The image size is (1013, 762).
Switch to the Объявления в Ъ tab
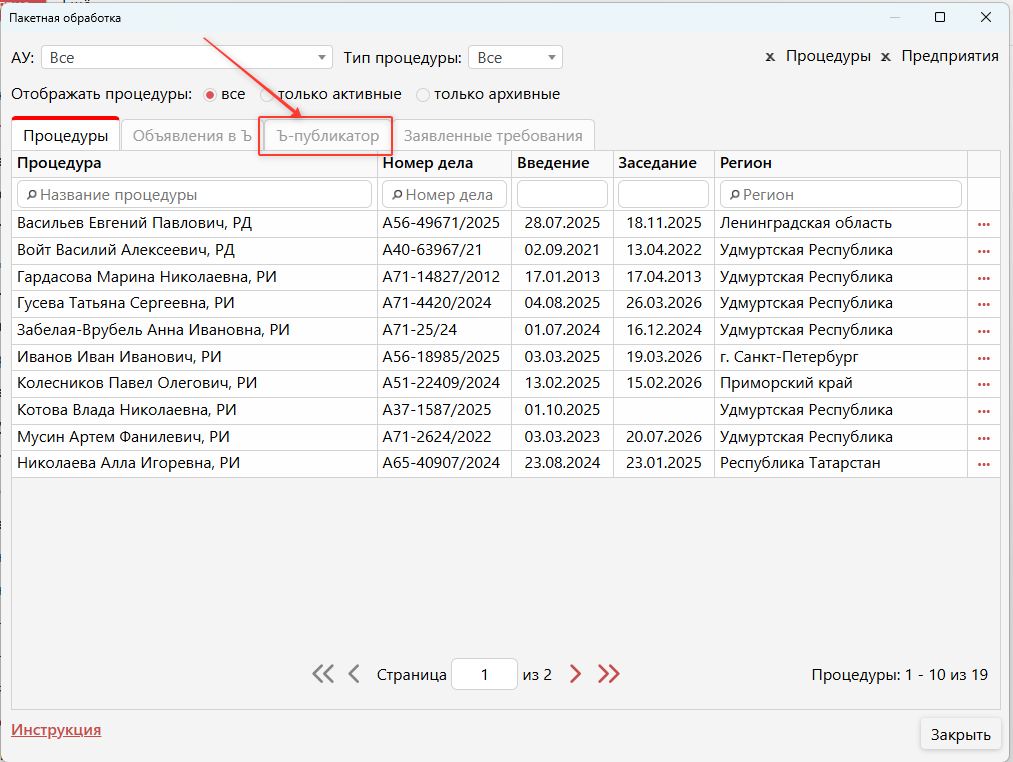pos(192,136)
